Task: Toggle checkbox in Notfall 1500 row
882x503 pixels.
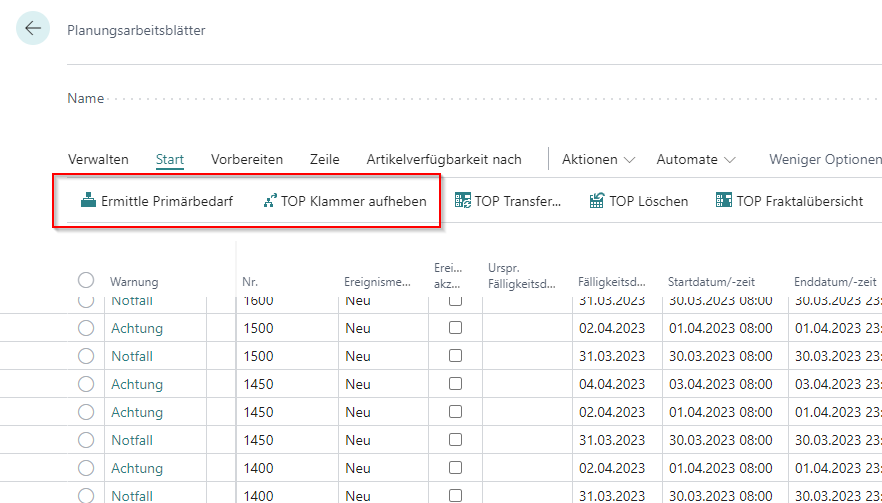Action: pos(455,356)
